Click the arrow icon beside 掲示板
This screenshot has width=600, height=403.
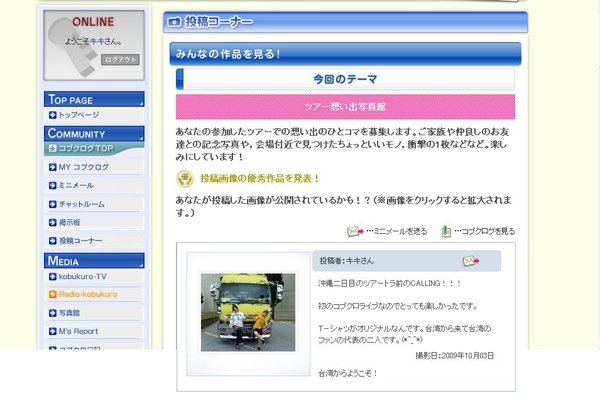(x=53, y=223)
